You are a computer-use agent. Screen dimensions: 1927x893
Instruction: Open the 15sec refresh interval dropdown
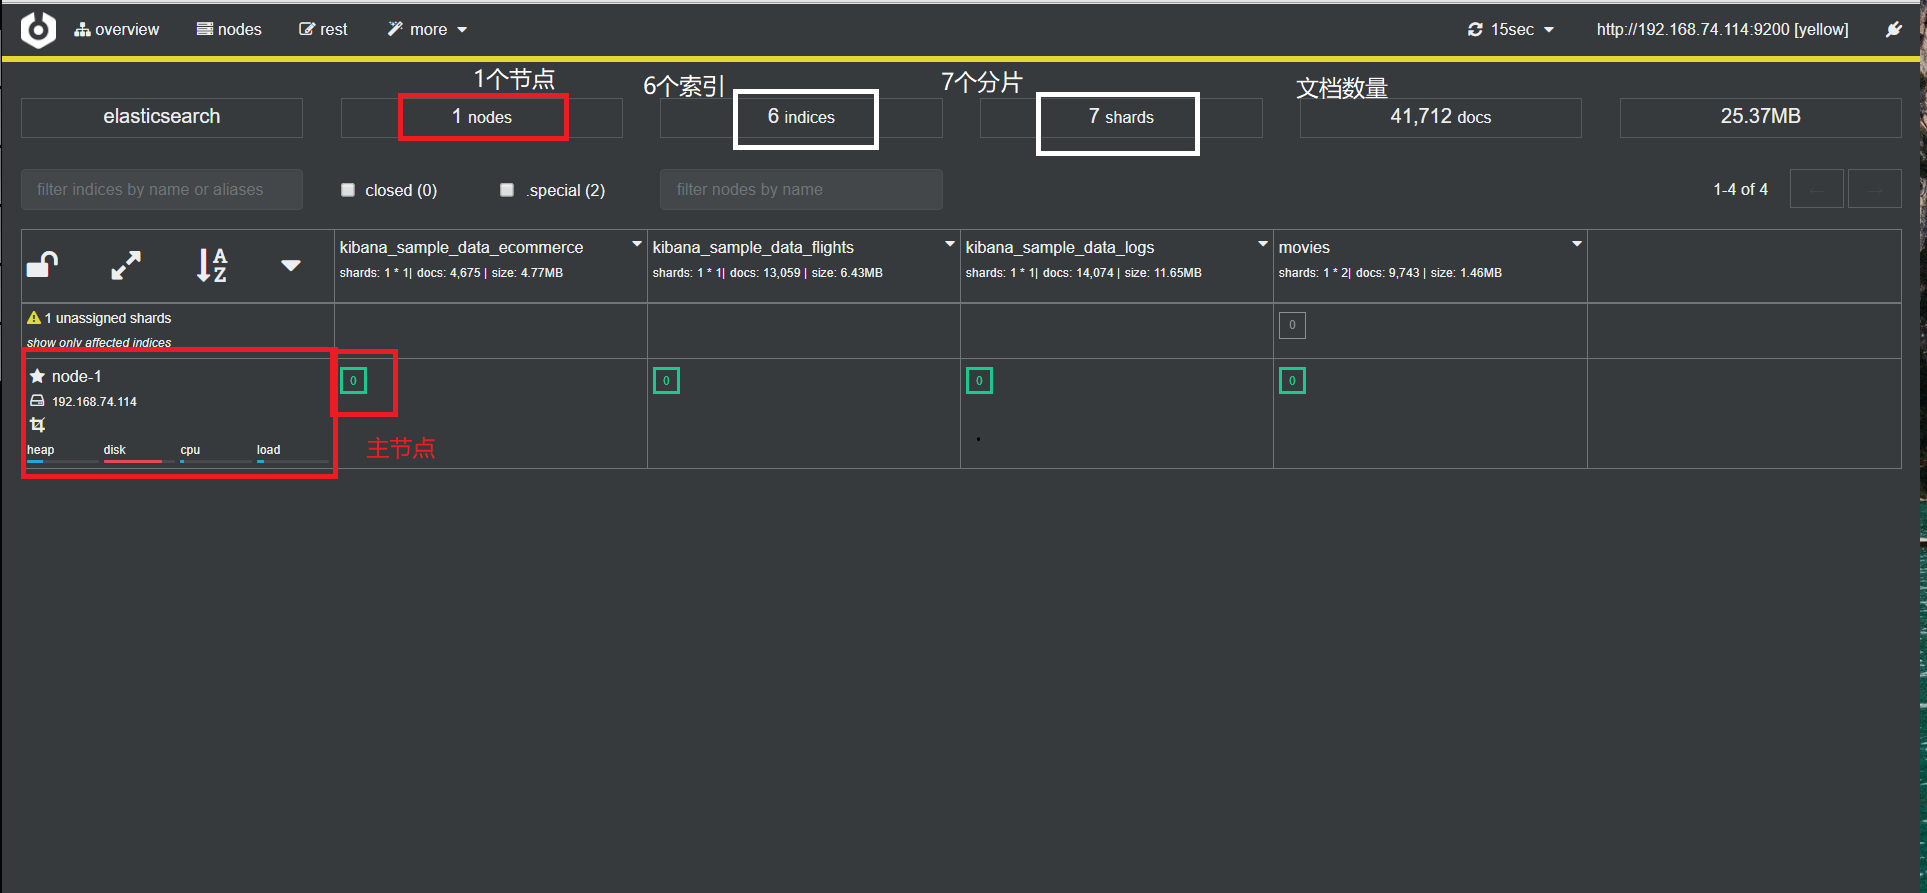pyautogui.click(x=1511, y=30)
